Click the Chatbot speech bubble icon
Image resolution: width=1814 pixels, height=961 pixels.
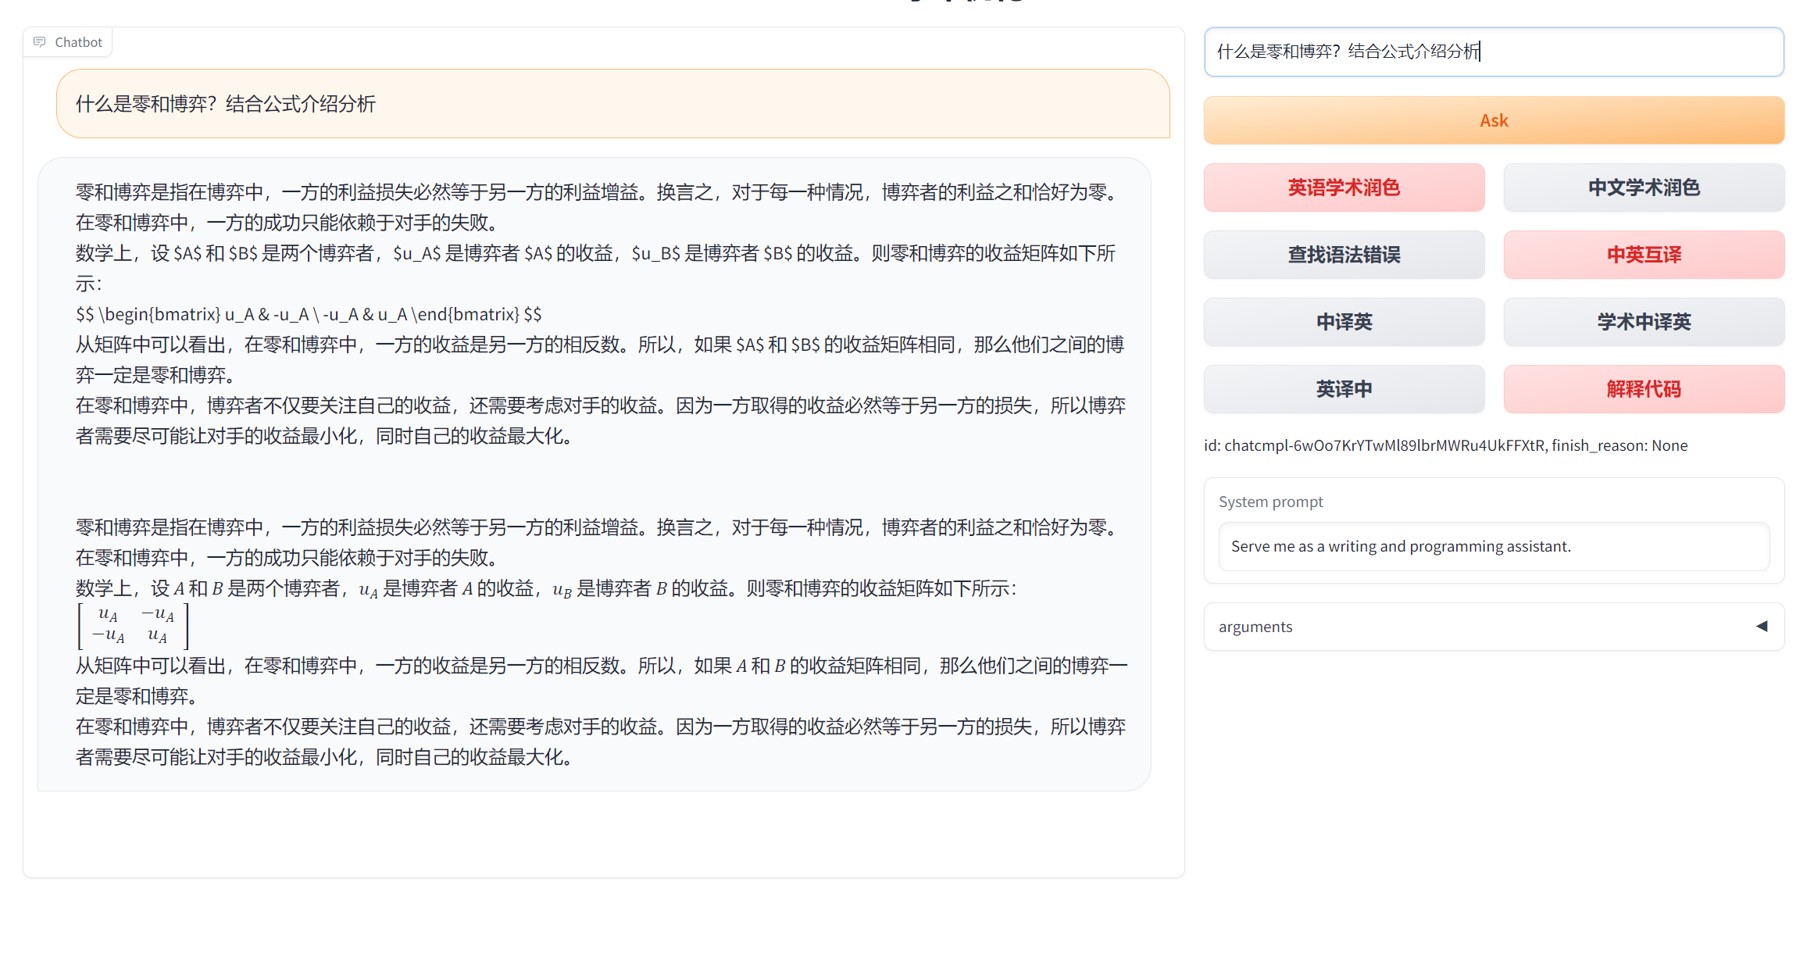click(x=40, y=42)
